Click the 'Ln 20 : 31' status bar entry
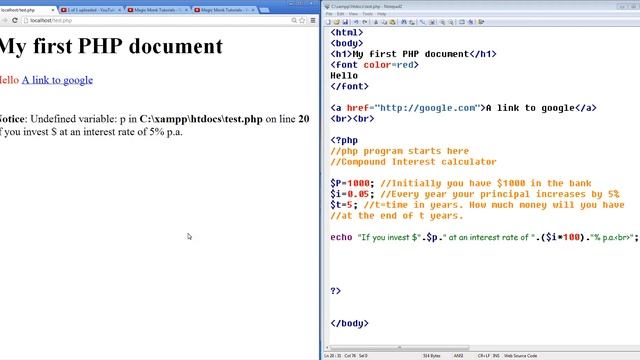 pyautogui.click(x=332, y=356)
